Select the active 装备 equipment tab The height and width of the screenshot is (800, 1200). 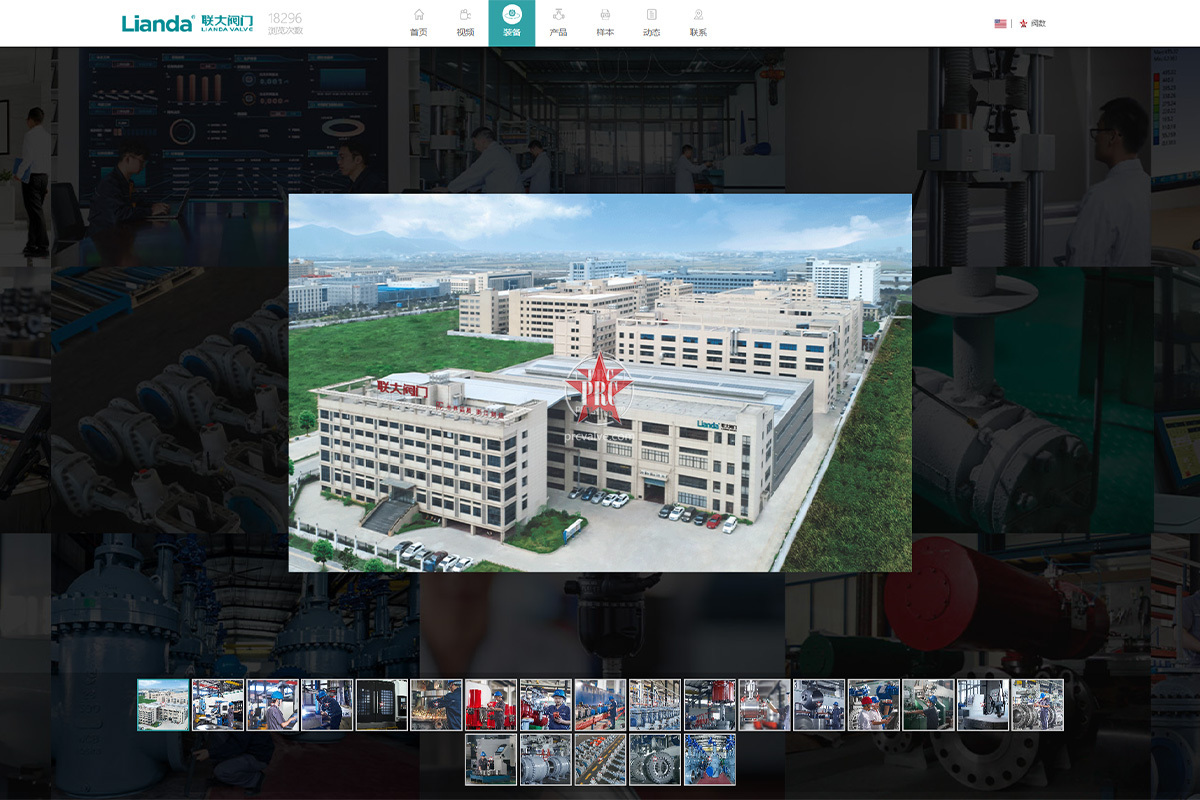click(x=511, y=23)
